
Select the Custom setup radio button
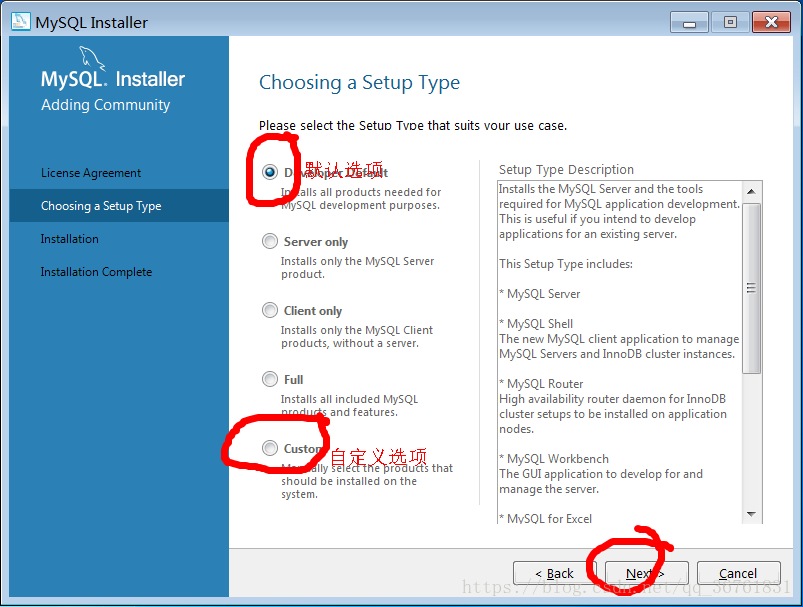269,448
